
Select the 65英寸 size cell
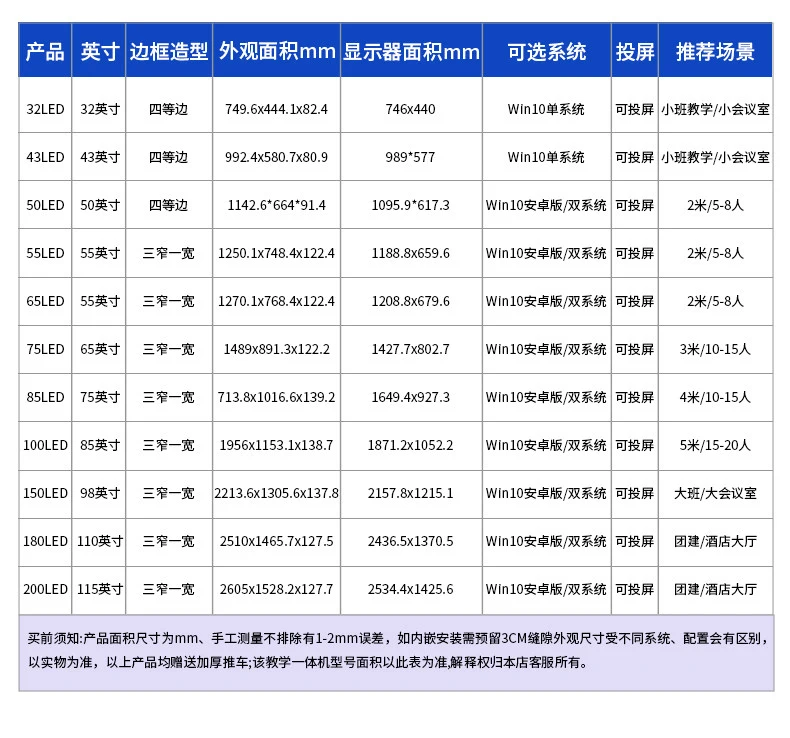pos(100,349)
